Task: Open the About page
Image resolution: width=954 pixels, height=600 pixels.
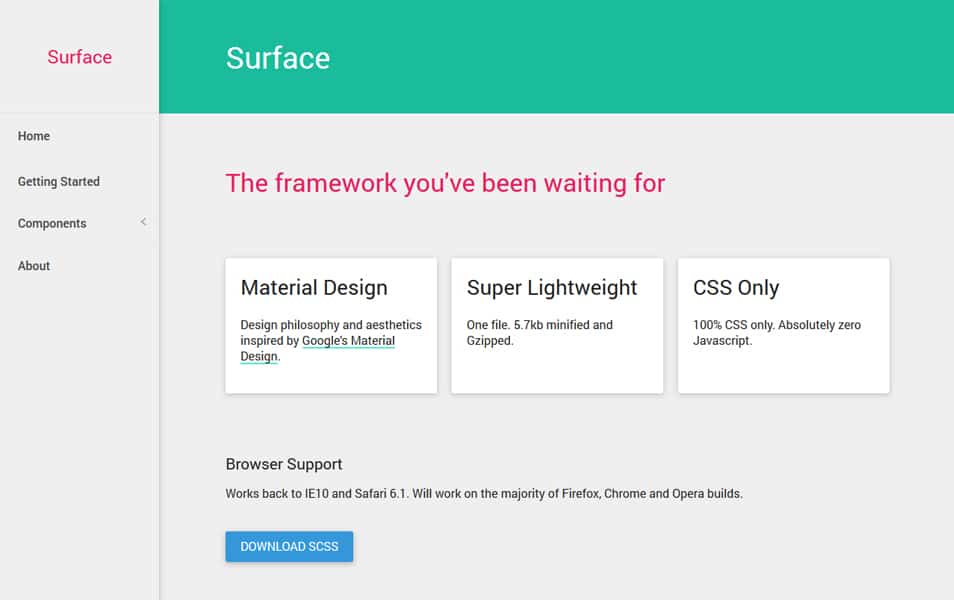Action: (x=33, y=266)
